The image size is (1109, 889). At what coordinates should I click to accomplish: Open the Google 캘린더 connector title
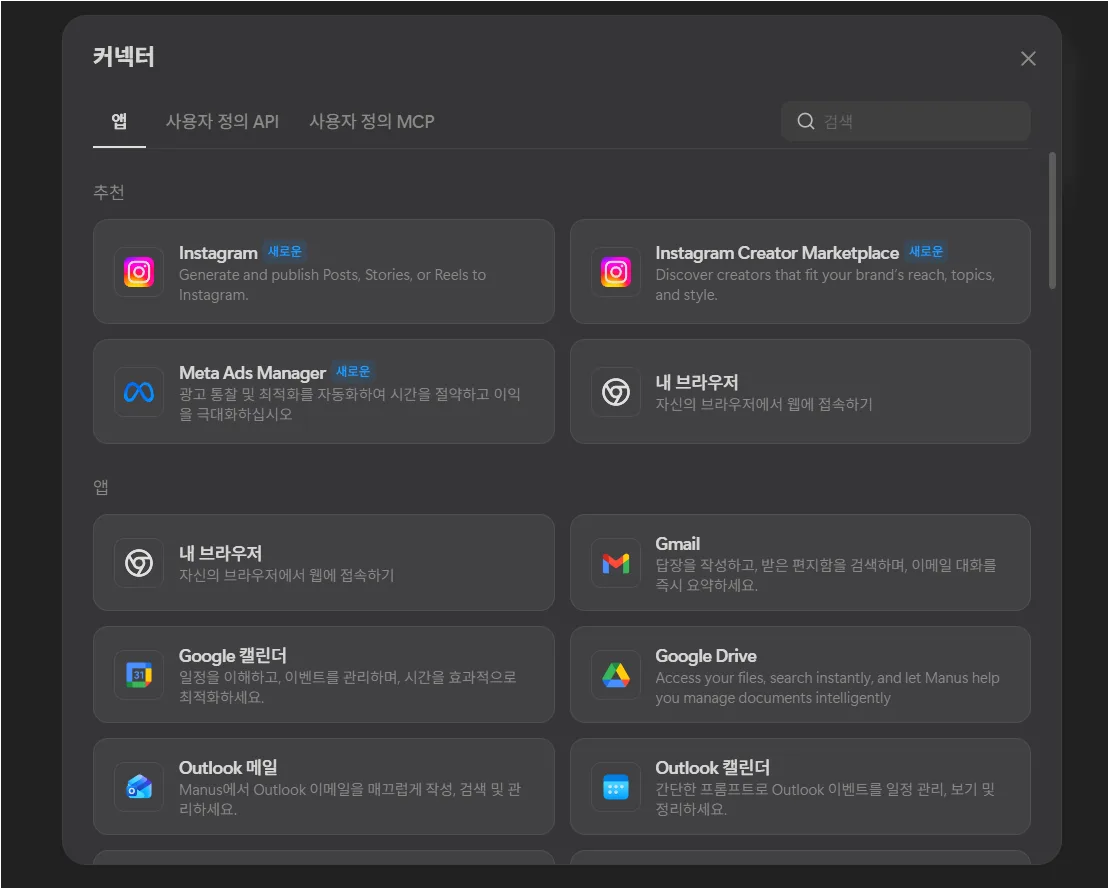coord(233,656)
